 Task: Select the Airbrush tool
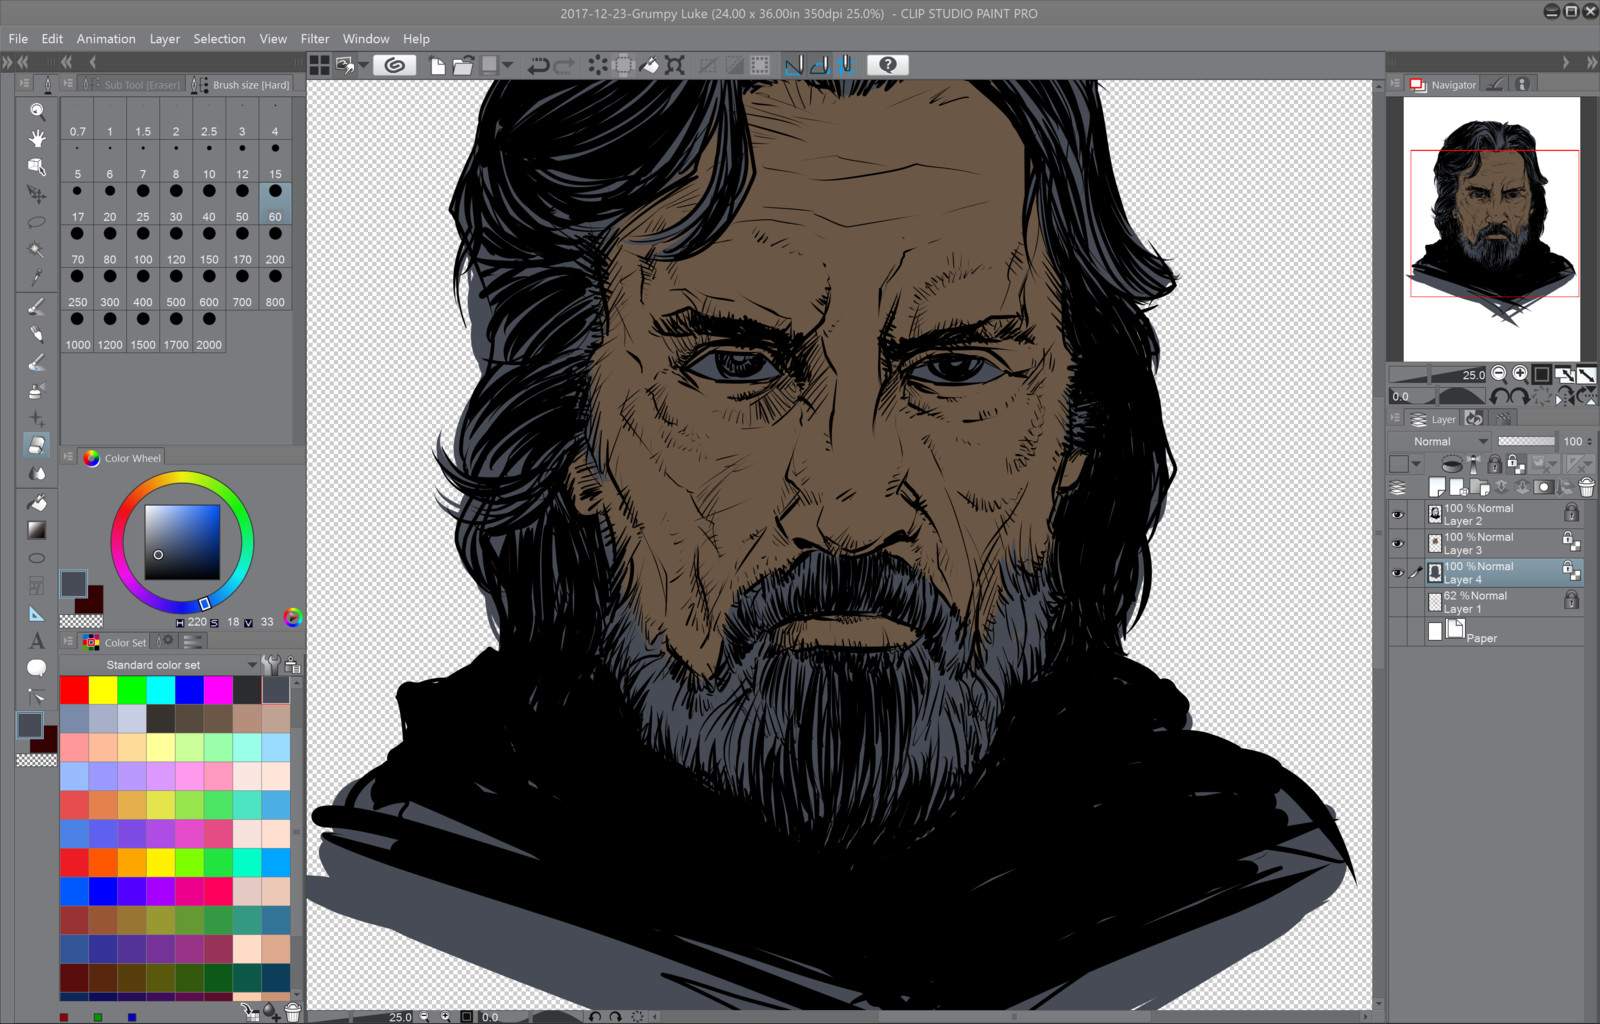pos(37,390)
